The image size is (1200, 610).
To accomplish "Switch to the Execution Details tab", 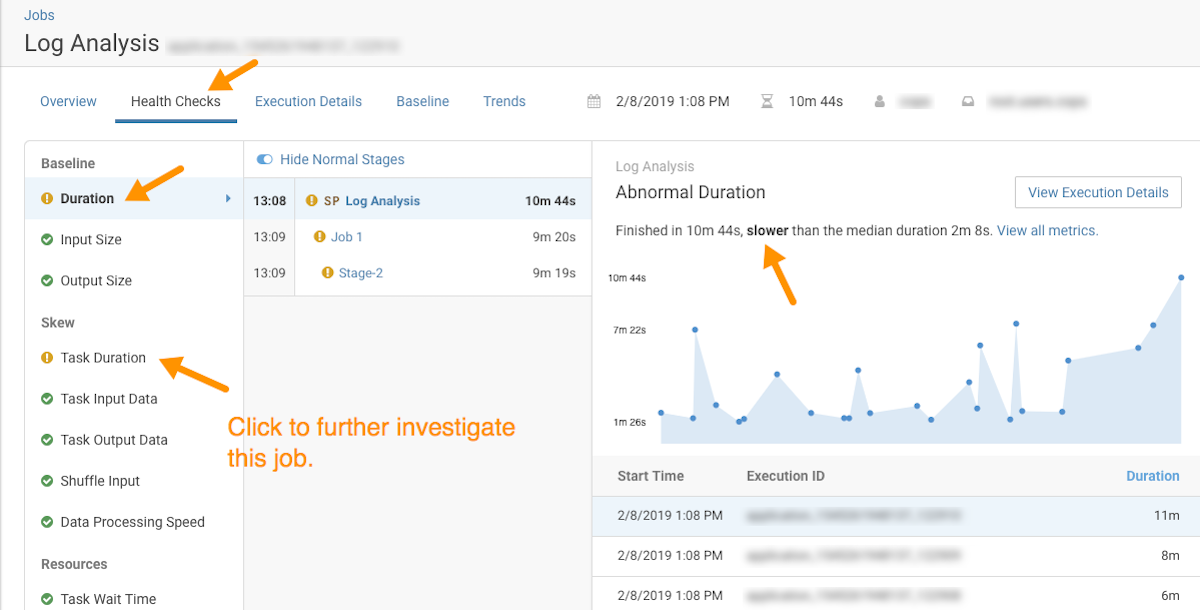I will [308, 101].
